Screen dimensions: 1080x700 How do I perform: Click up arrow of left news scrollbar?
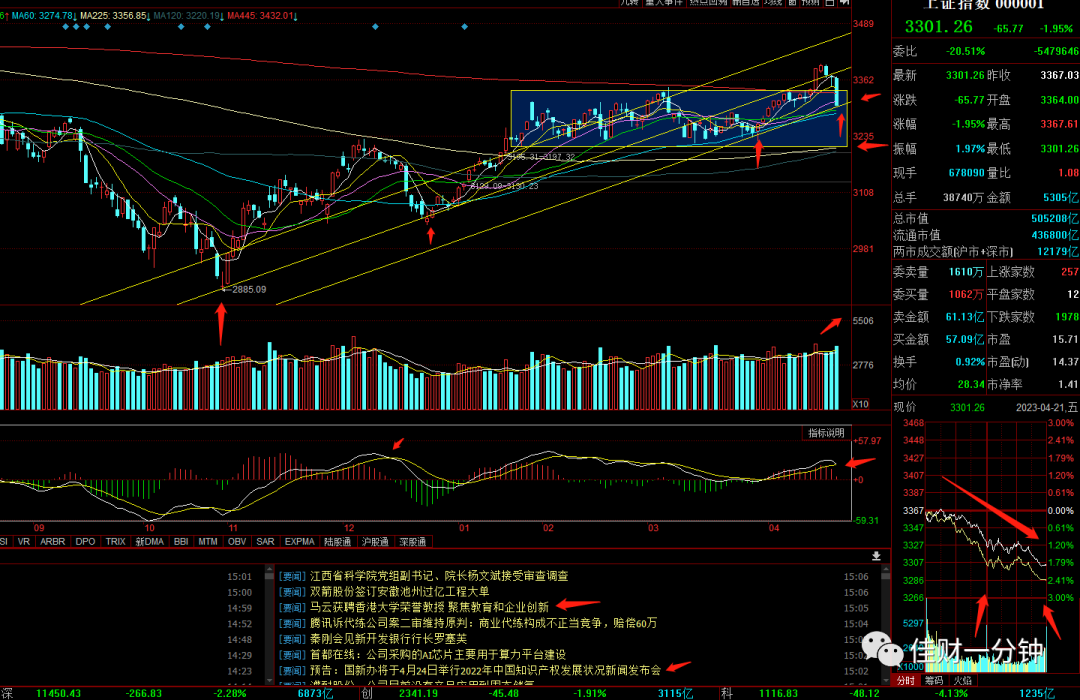(x=269, y=570)
